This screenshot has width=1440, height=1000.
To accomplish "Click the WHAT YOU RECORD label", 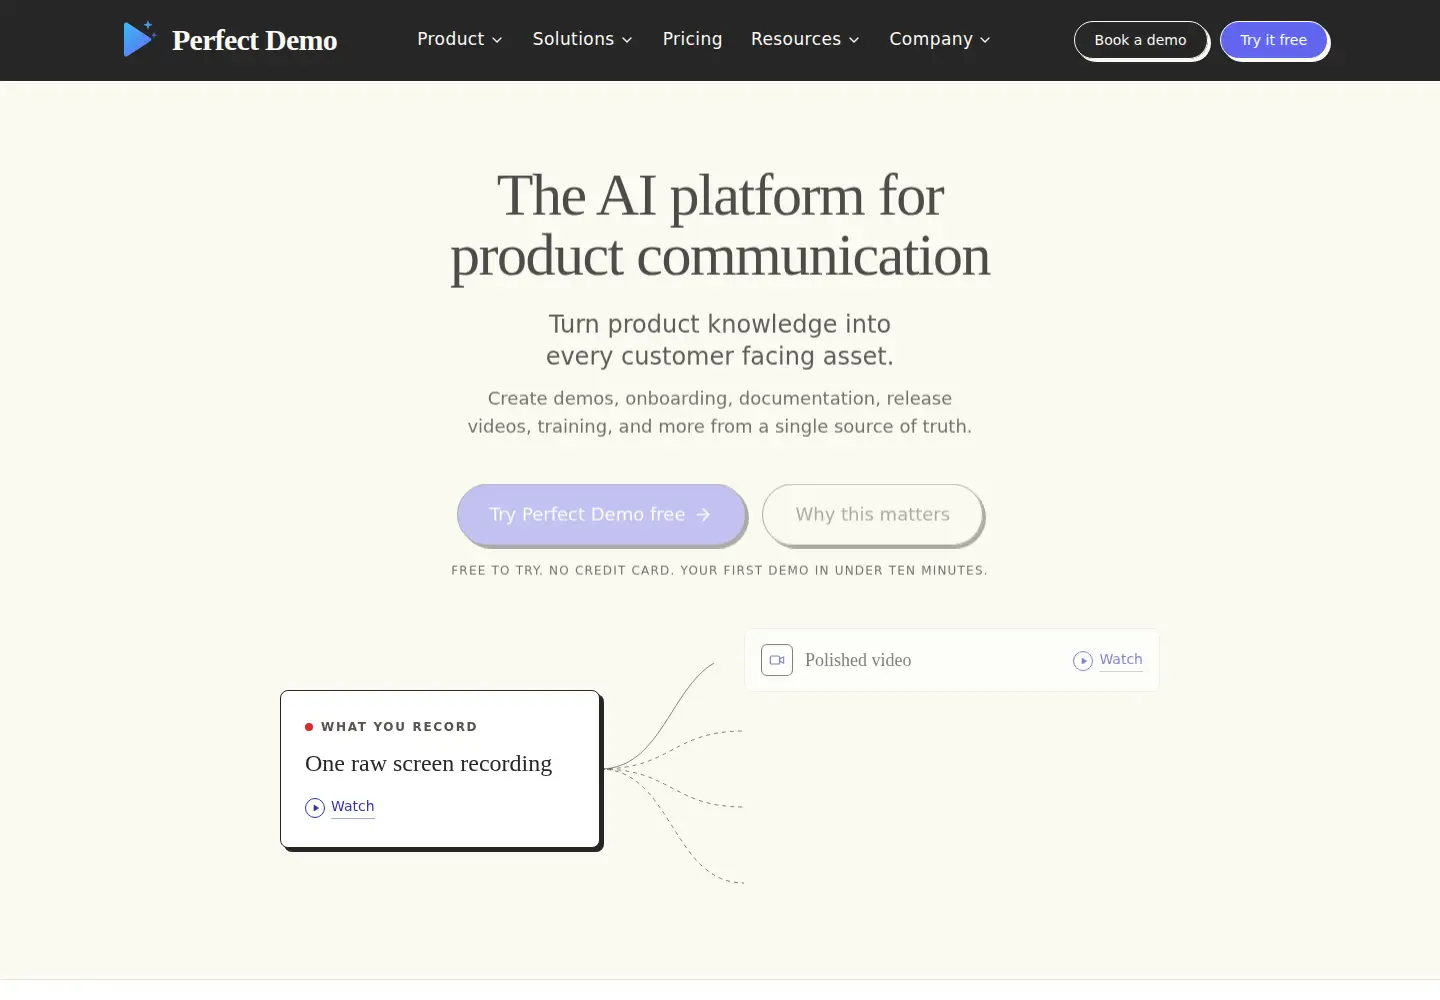I will pos(399,727).
